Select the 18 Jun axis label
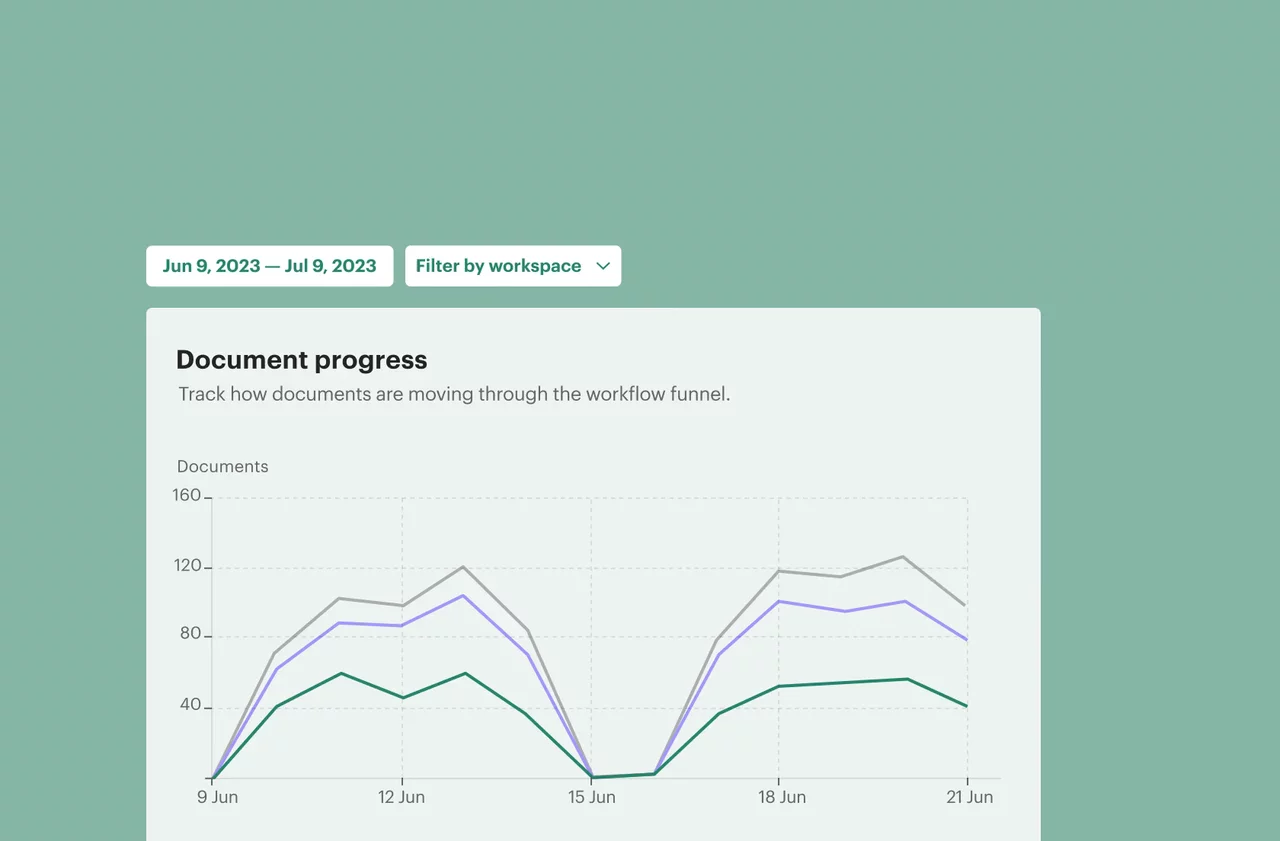1280x841 pixels. click(781, 797)
